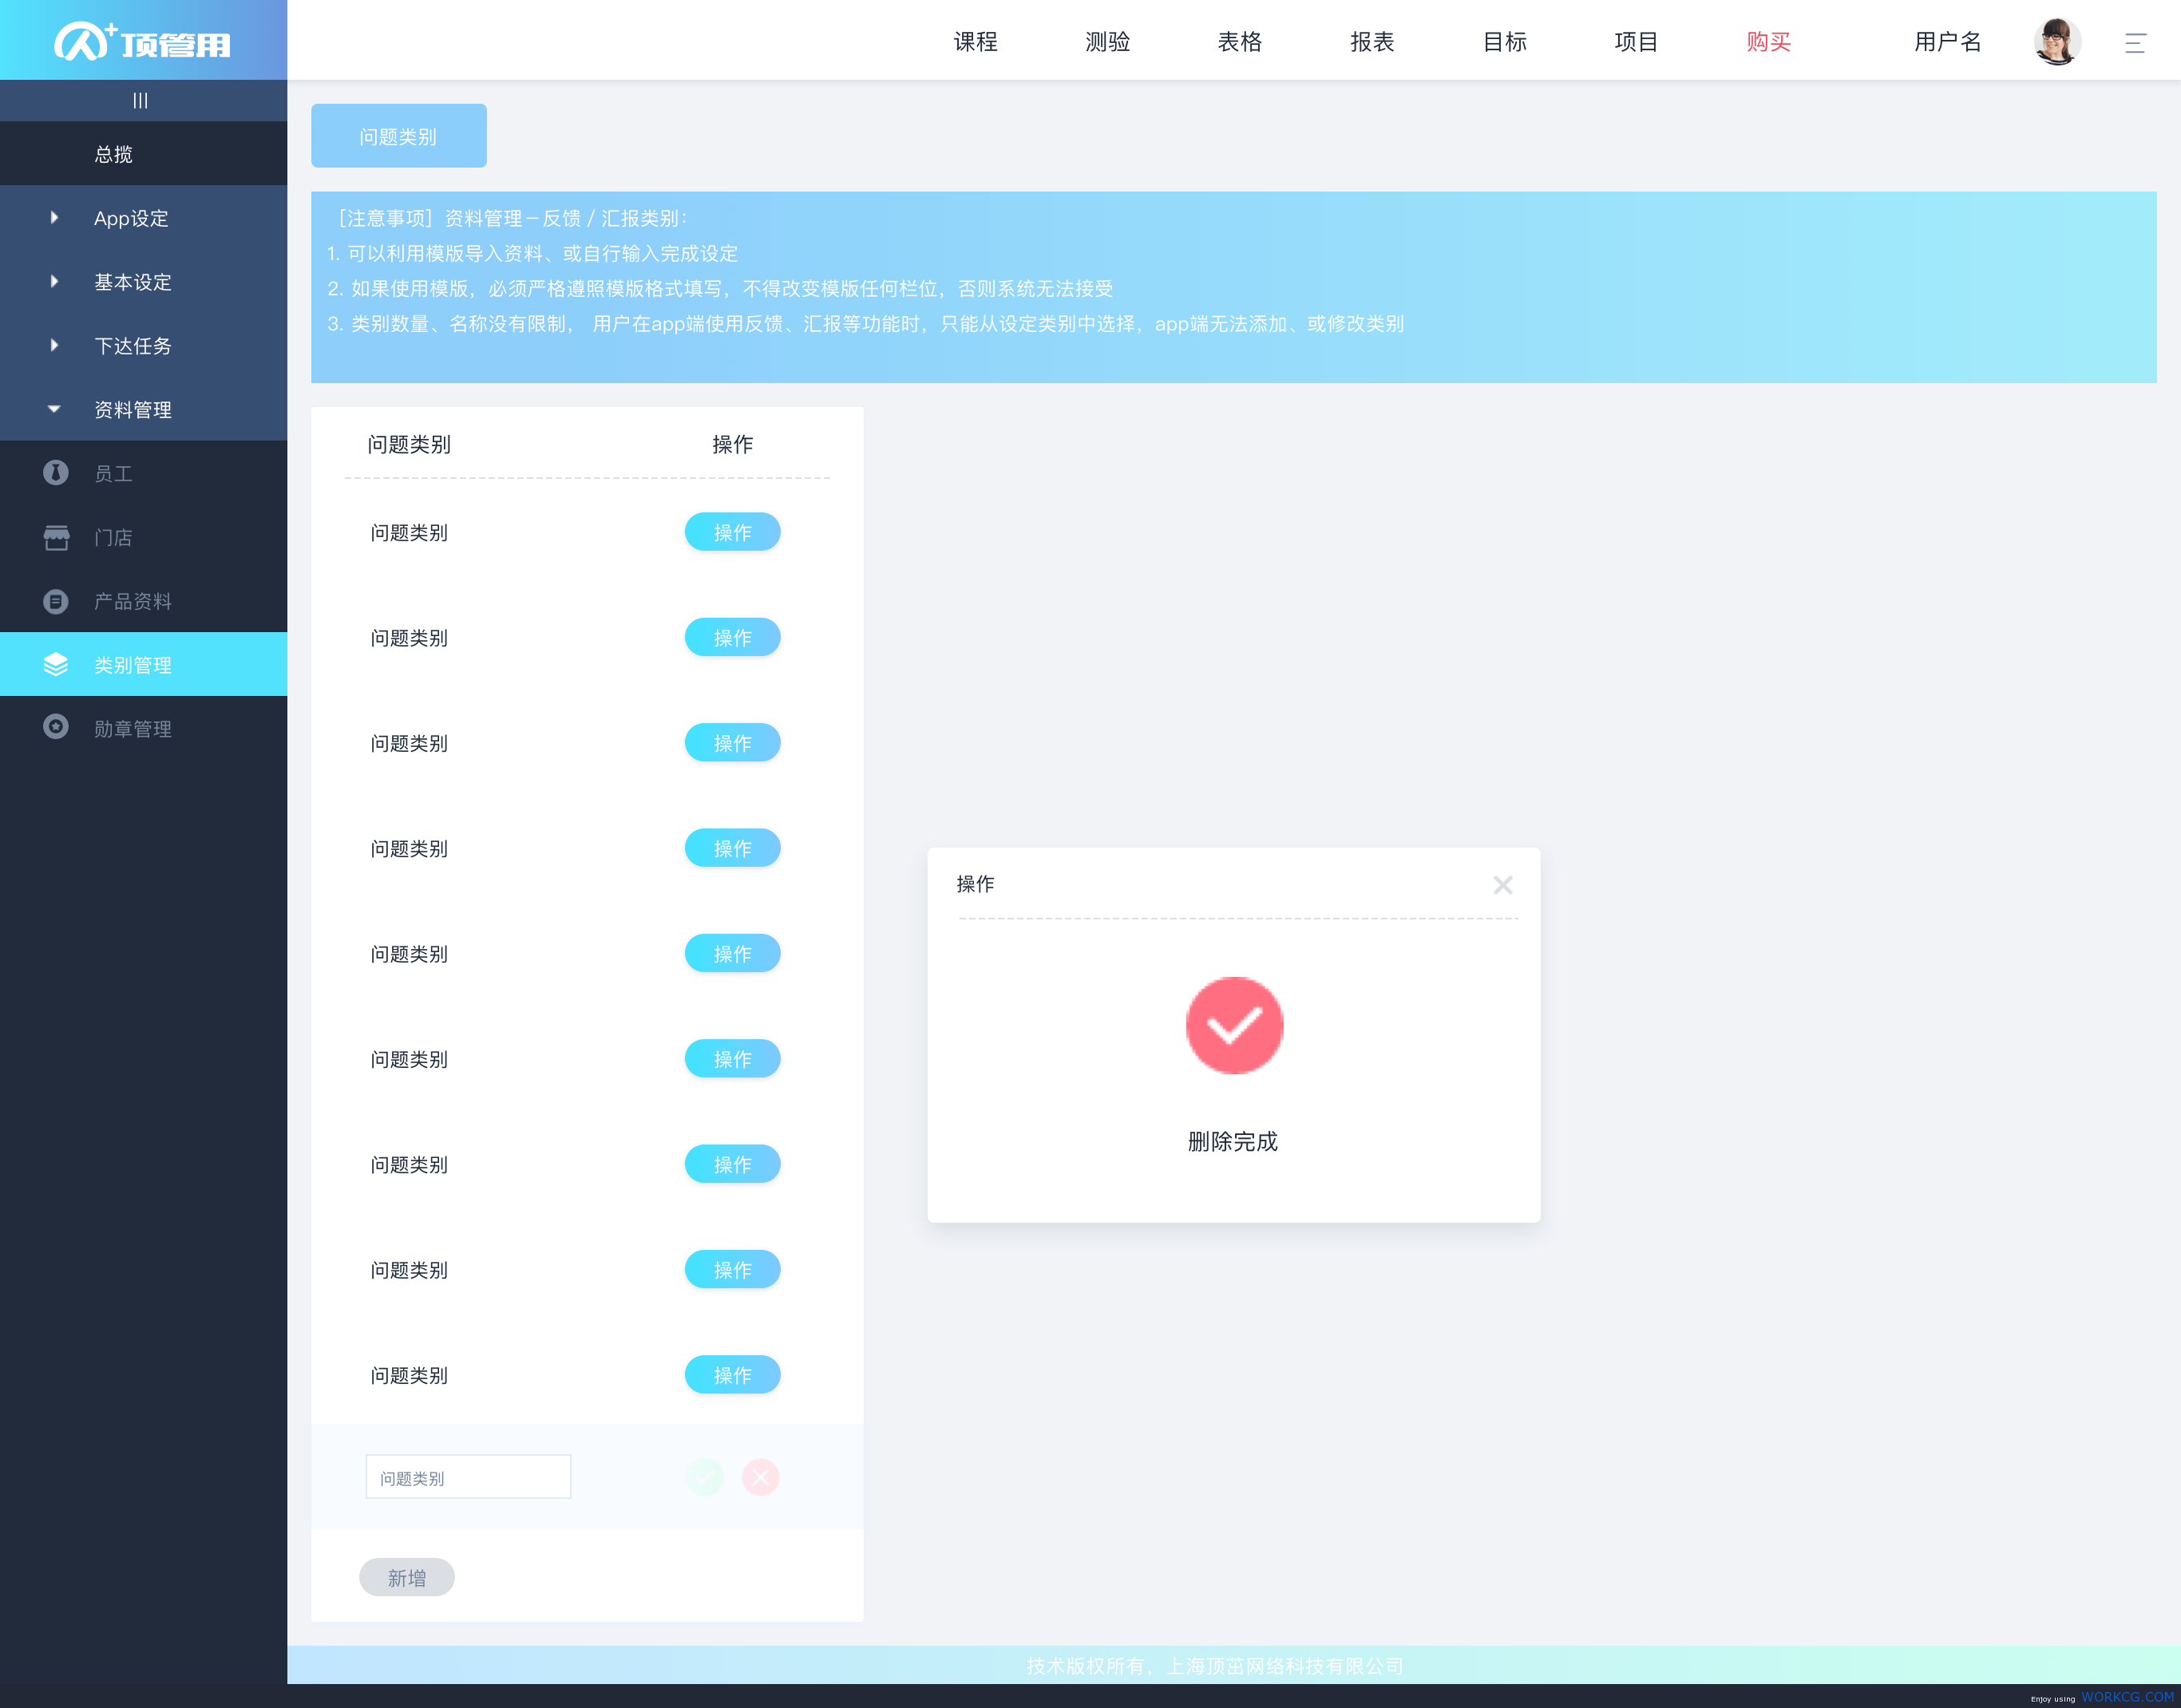Click the 顶管用 logo in the header
Screen dimensions: 2181x1708
pyautogui.click(x=142, y=42)
